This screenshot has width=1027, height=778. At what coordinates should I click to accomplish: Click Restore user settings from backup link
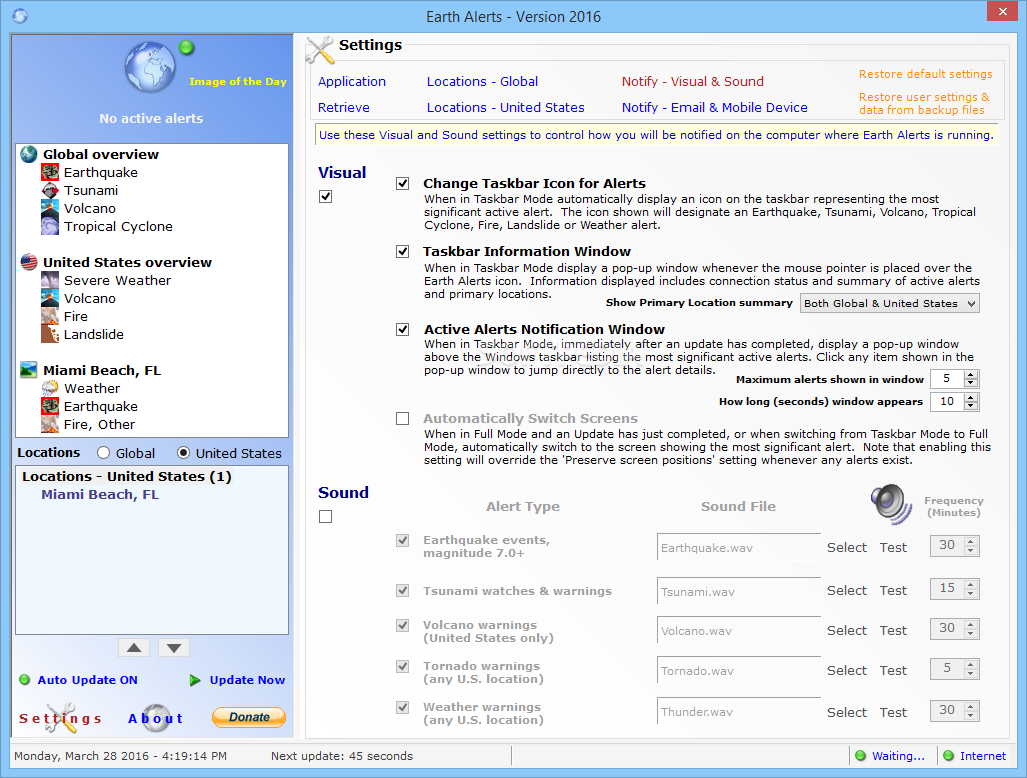(x=924, y=103)
